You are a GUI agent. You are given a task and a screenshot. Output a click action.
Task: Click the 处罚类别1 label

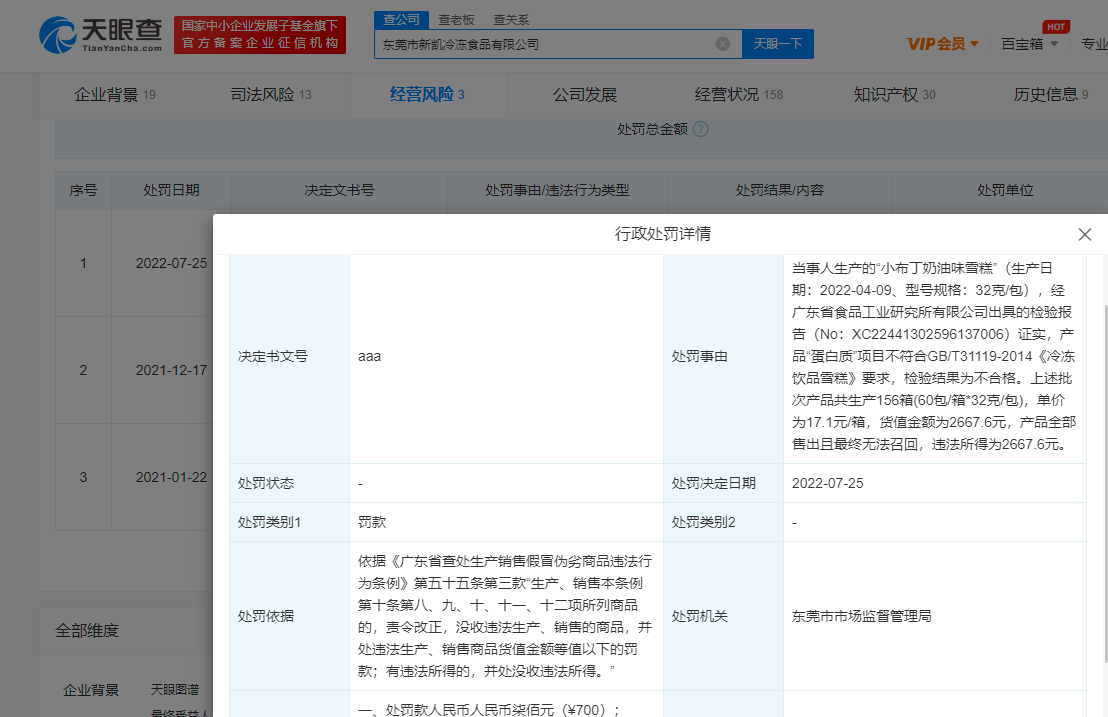(x=269, y=522)
